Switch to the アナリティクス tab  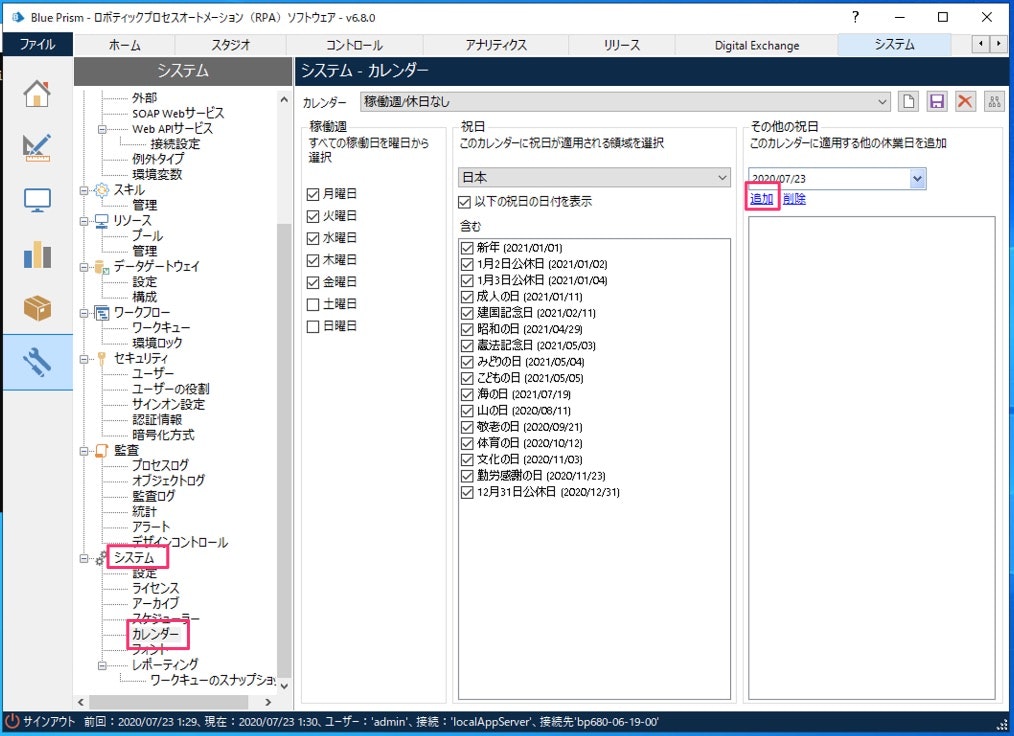(x=496, y=45)
